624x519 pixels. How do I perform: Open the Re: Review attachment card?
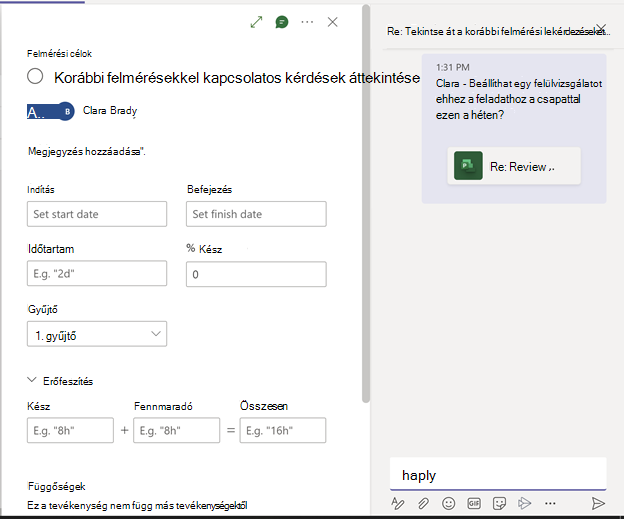click(514, 166)
